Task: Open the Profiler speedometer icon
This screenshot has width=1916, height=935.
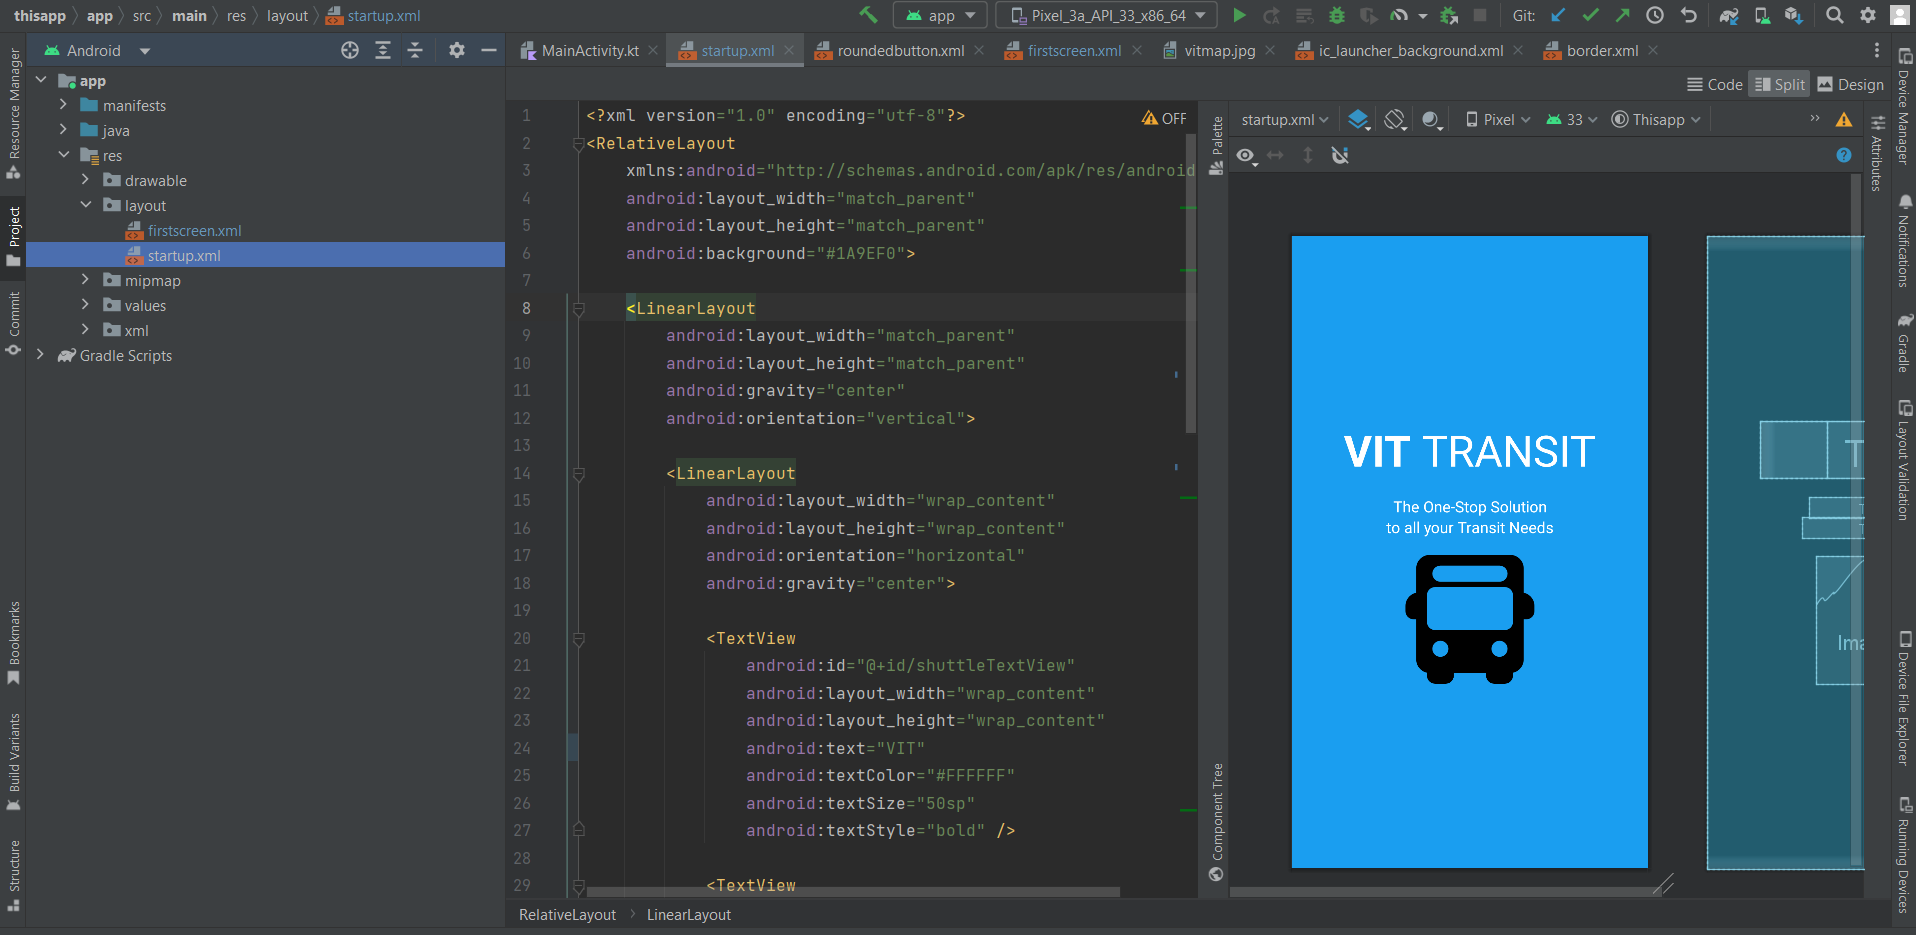Action: pyautogui.click(x=1400, y=15)
